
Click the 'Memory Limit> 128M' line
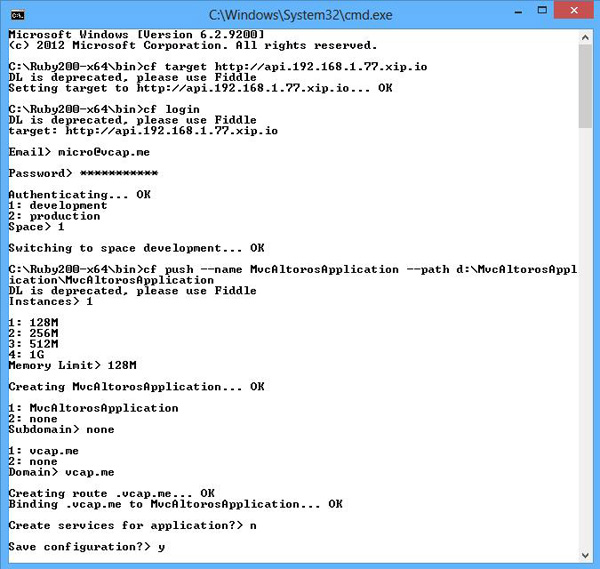(x=72, y=365)
